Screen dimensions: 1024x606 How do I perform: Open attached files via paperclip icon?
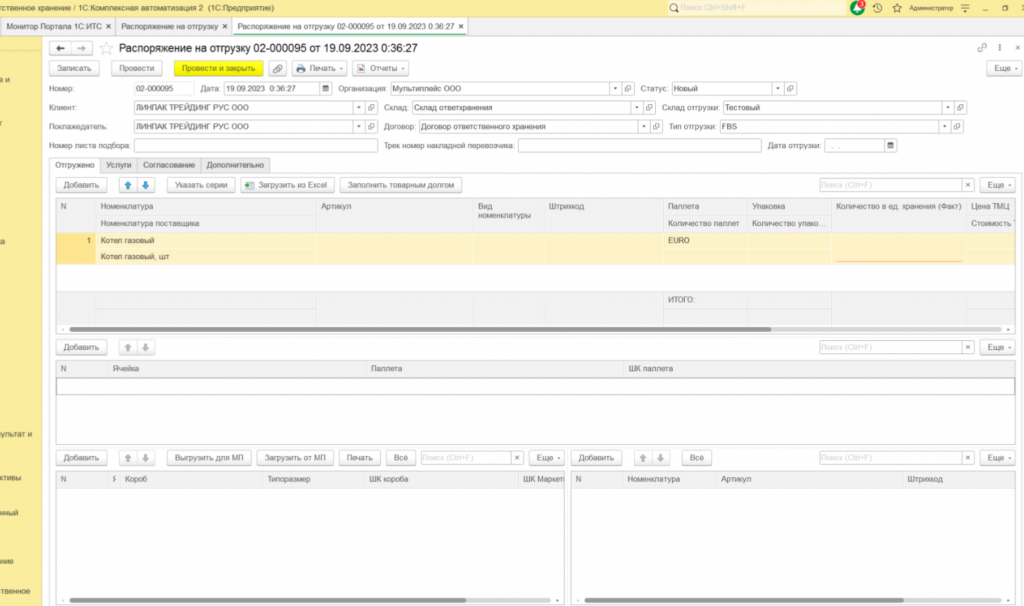tap(278, 68)
